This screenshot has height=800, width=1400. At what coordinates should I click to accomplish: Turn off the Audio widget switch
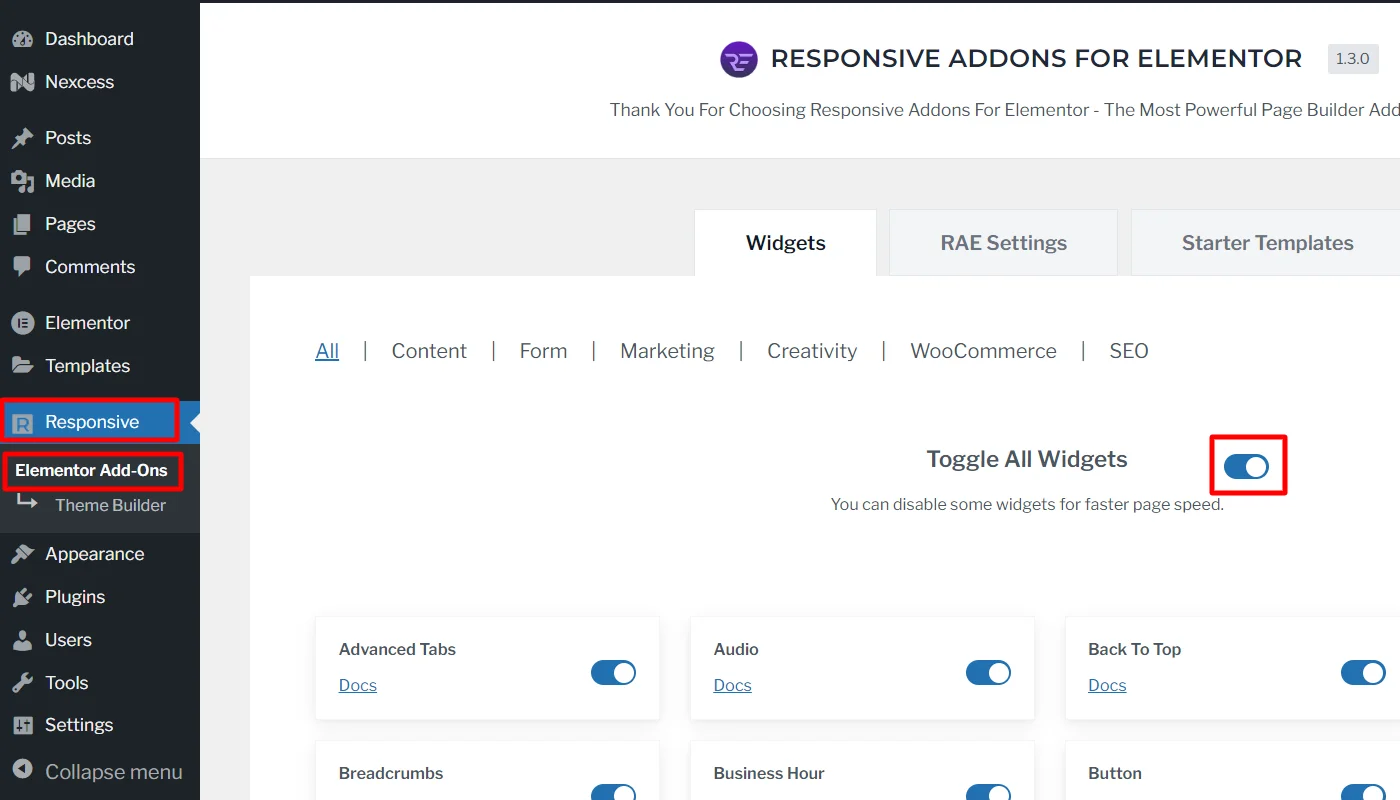[988, 672]
